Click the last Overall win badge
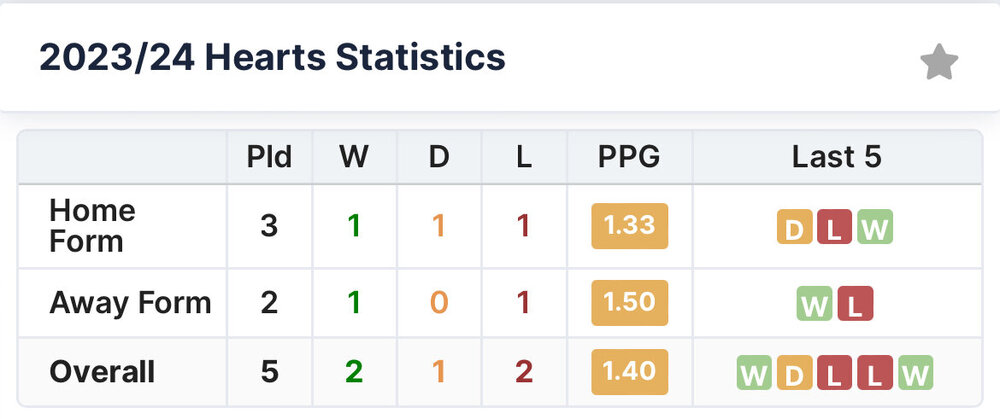Image resolution: width=1000 pixels, height=419 pixels. pyautogui.click(x=915, y=373)
